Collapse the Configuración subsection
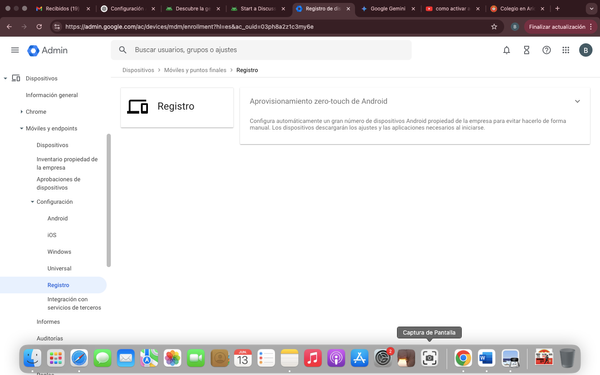The image size is (600, 375). pos(32,202)
